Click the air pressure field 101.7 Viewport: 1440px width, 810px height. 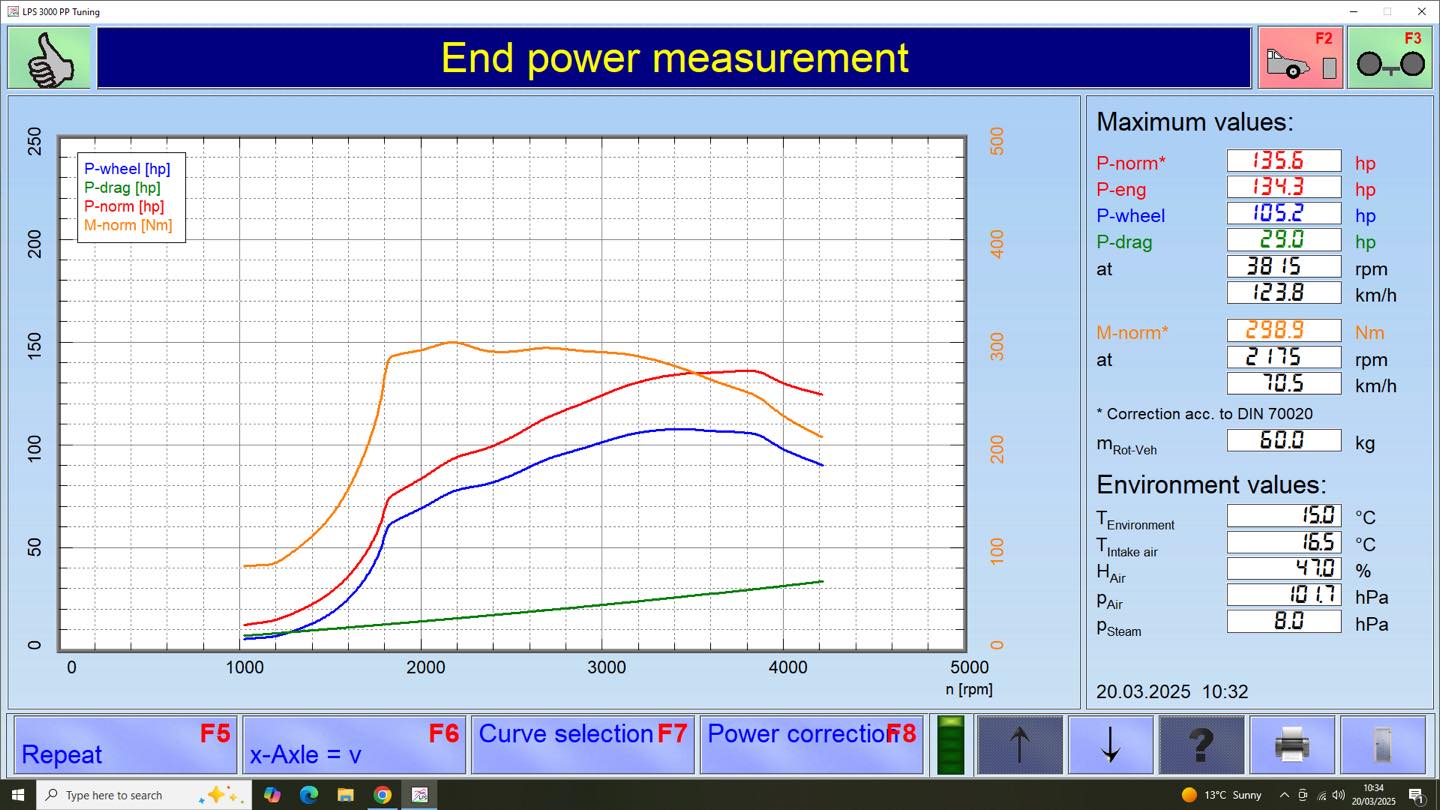coord(1284,595)
